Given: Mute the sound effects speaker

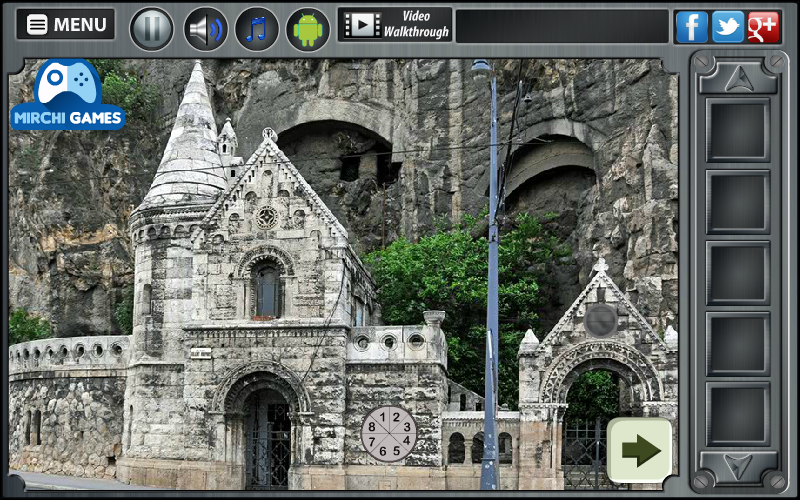Looking at the screenshot, I should [205, 28].
